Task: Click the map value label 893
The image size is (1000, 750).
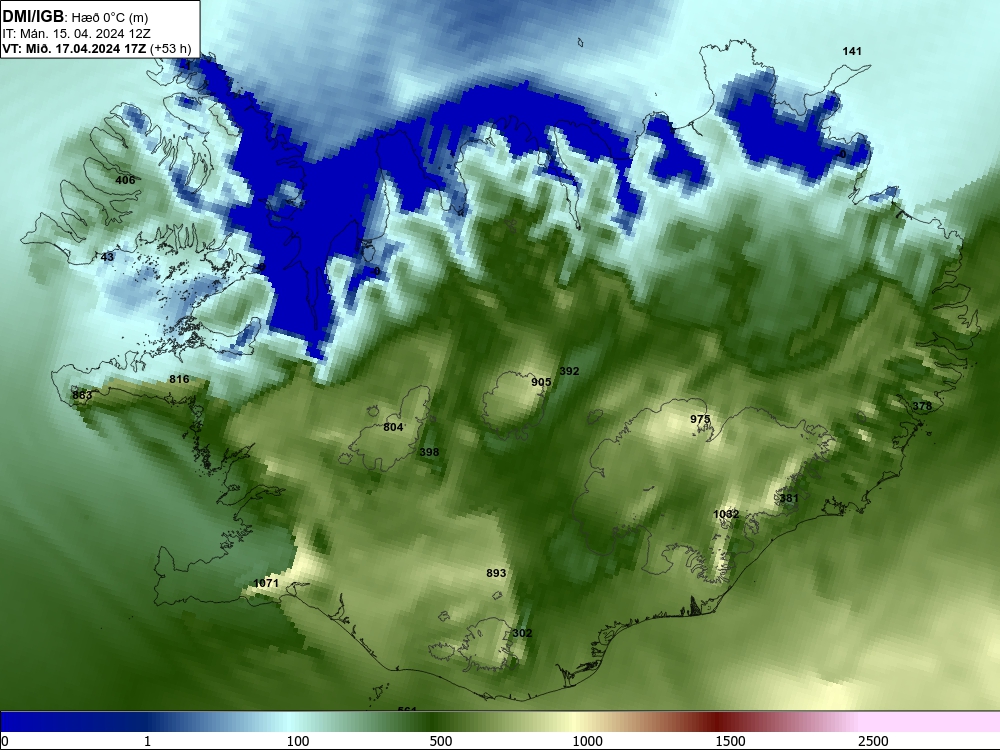Action: click(496, 573)
